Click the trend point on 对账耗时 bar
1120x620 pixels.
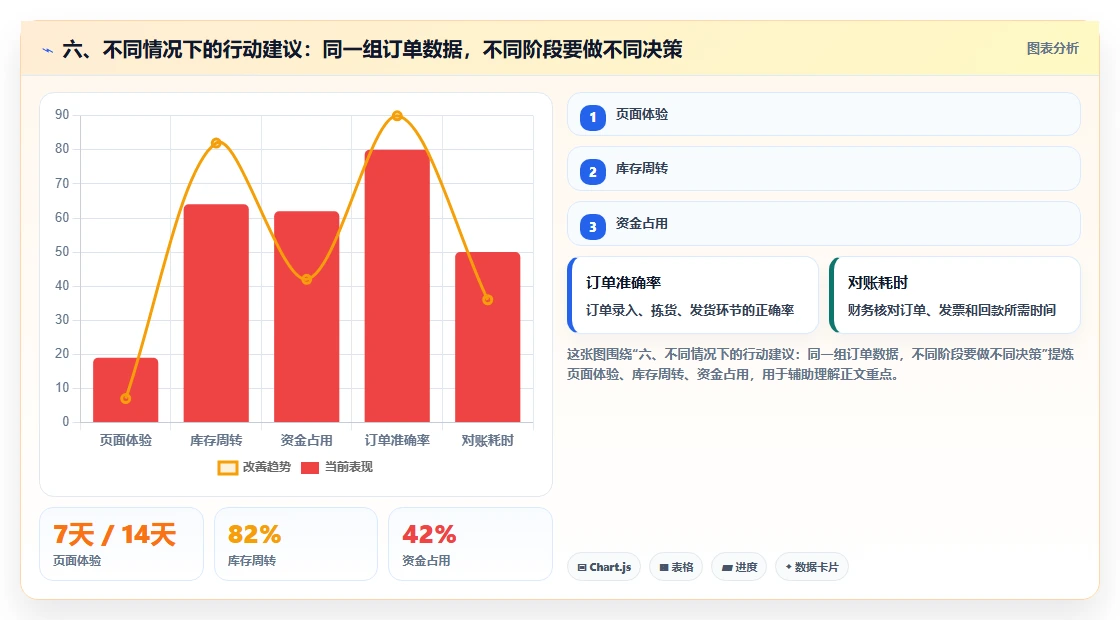tap(488, 300)
